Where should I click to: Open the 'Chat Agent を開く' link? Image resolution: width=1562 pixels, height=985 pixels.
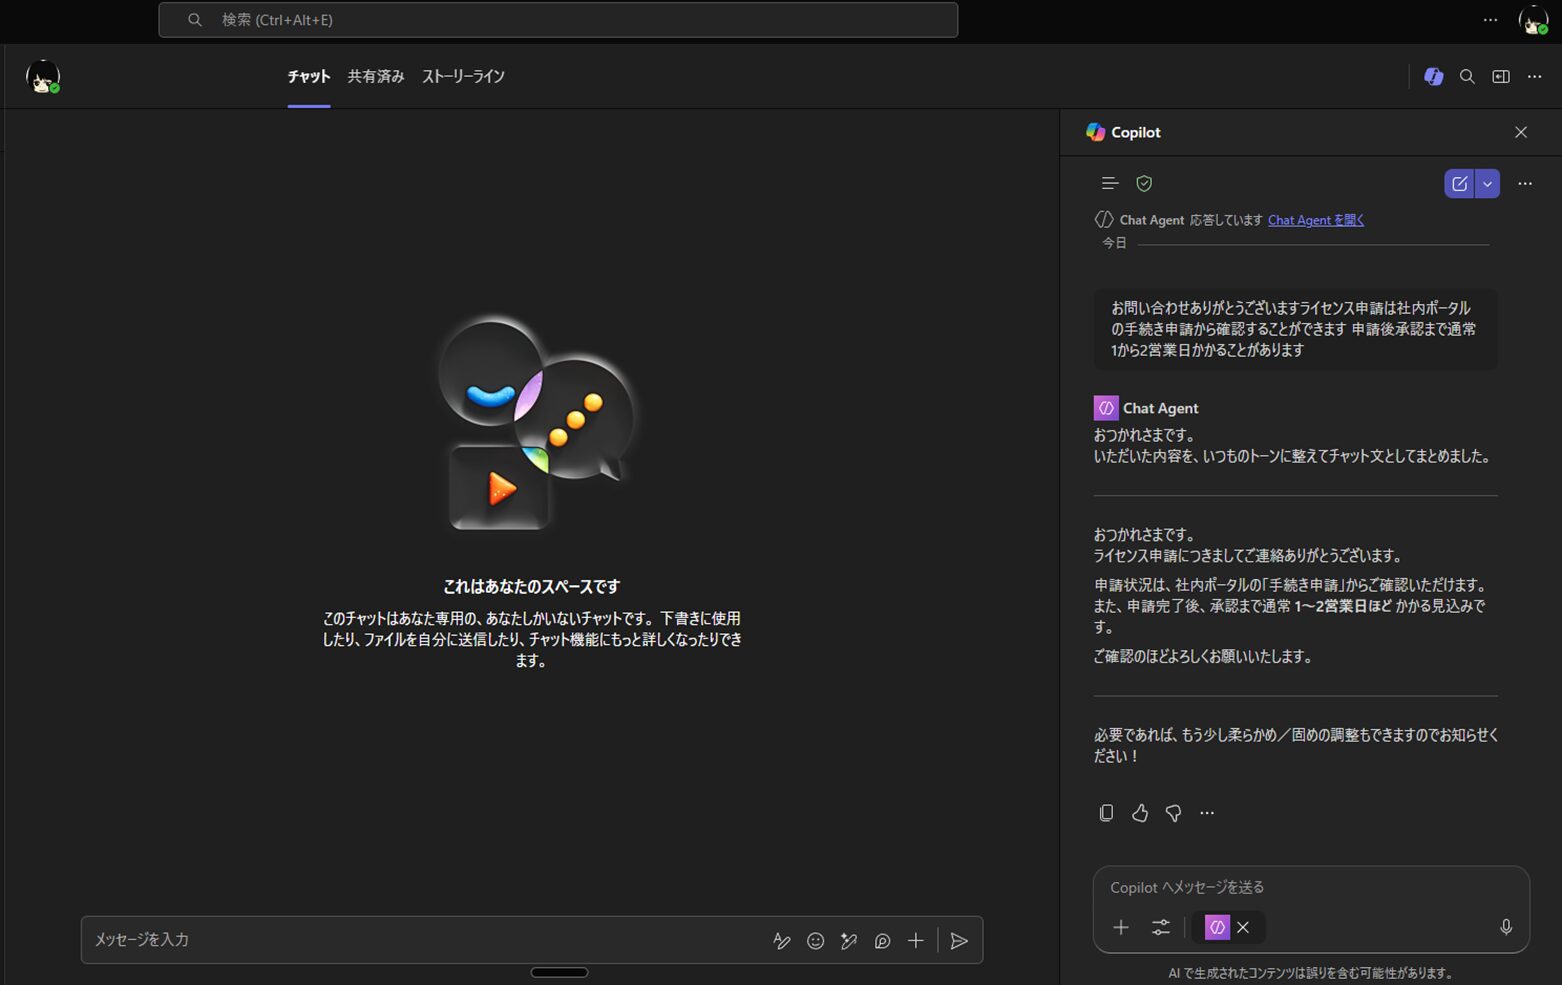pyautogui.click(x=1315, y=220)
